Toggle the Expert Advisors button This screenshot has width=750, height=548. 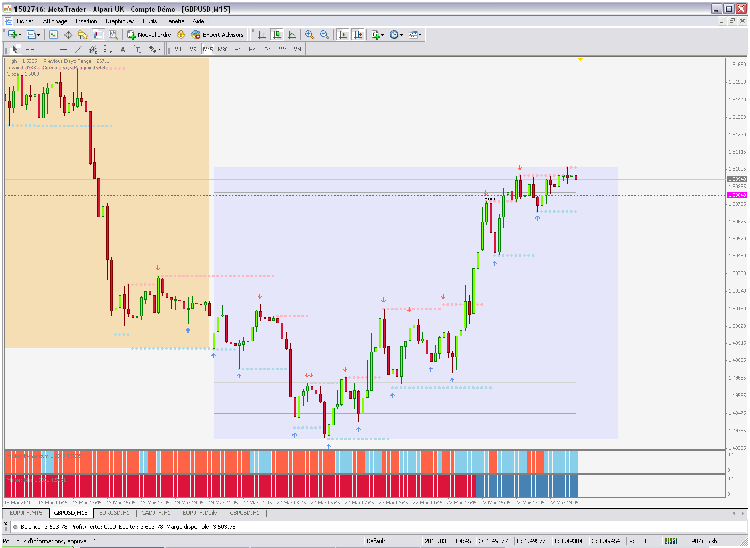point(217,34)
